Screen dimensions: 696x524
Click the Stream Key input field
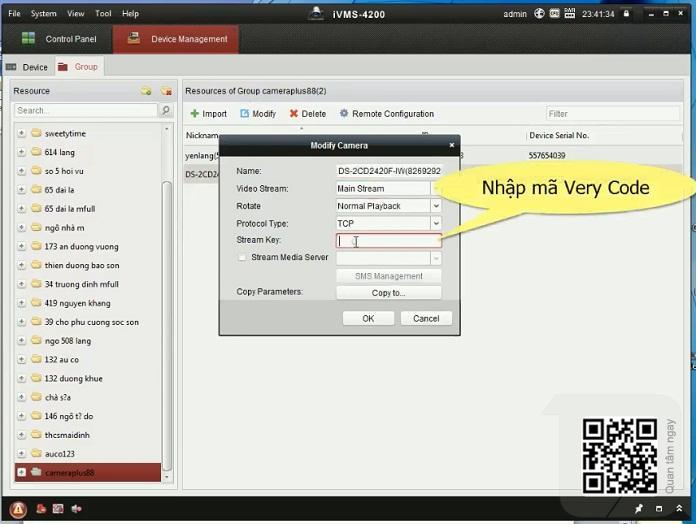tap(390, 241)
